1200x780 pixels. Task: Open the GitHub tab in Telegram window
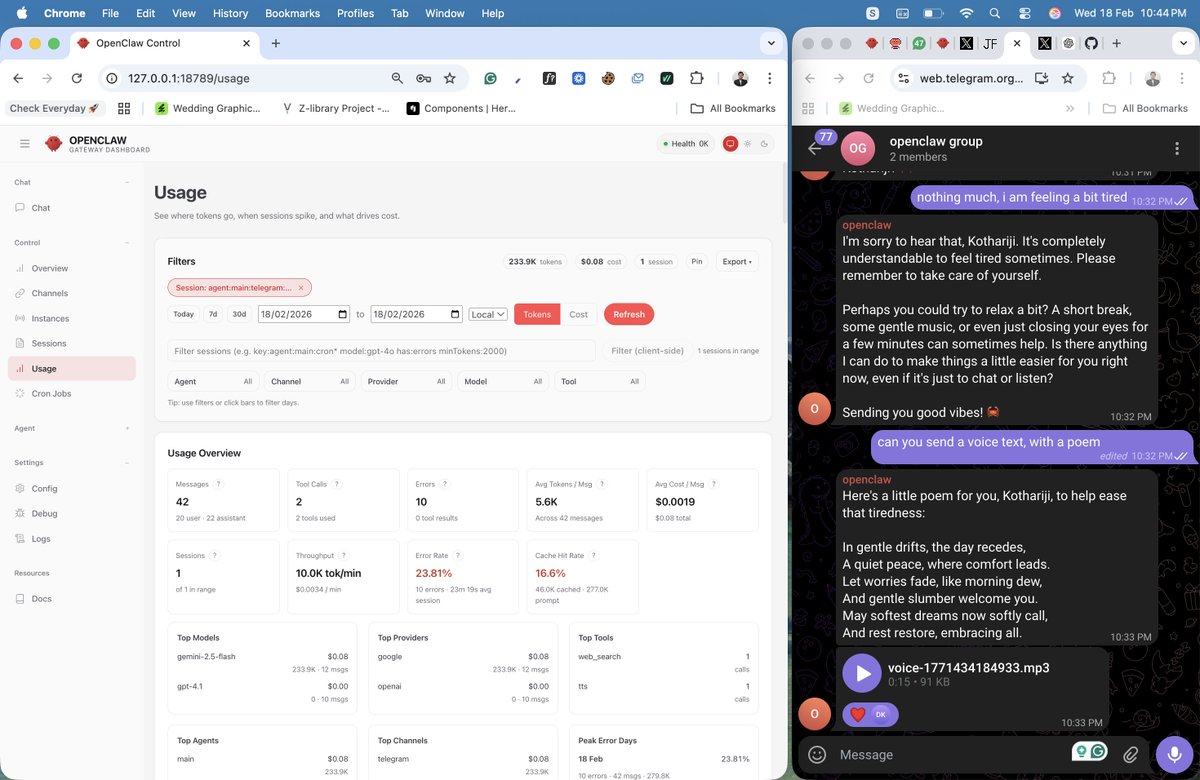click(1091, 44)
